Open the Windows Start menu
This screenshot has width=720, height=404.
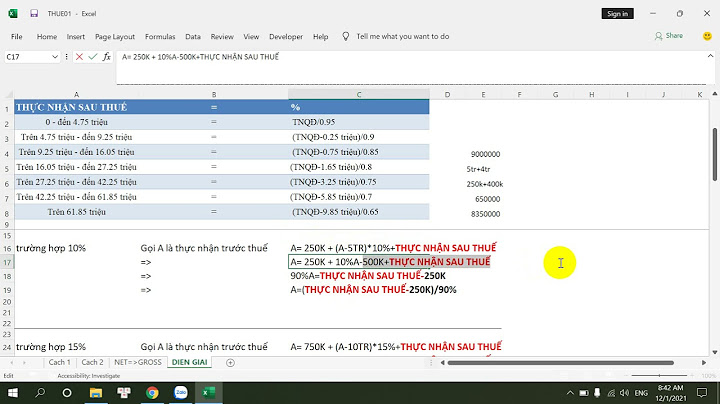click(13, 393)
